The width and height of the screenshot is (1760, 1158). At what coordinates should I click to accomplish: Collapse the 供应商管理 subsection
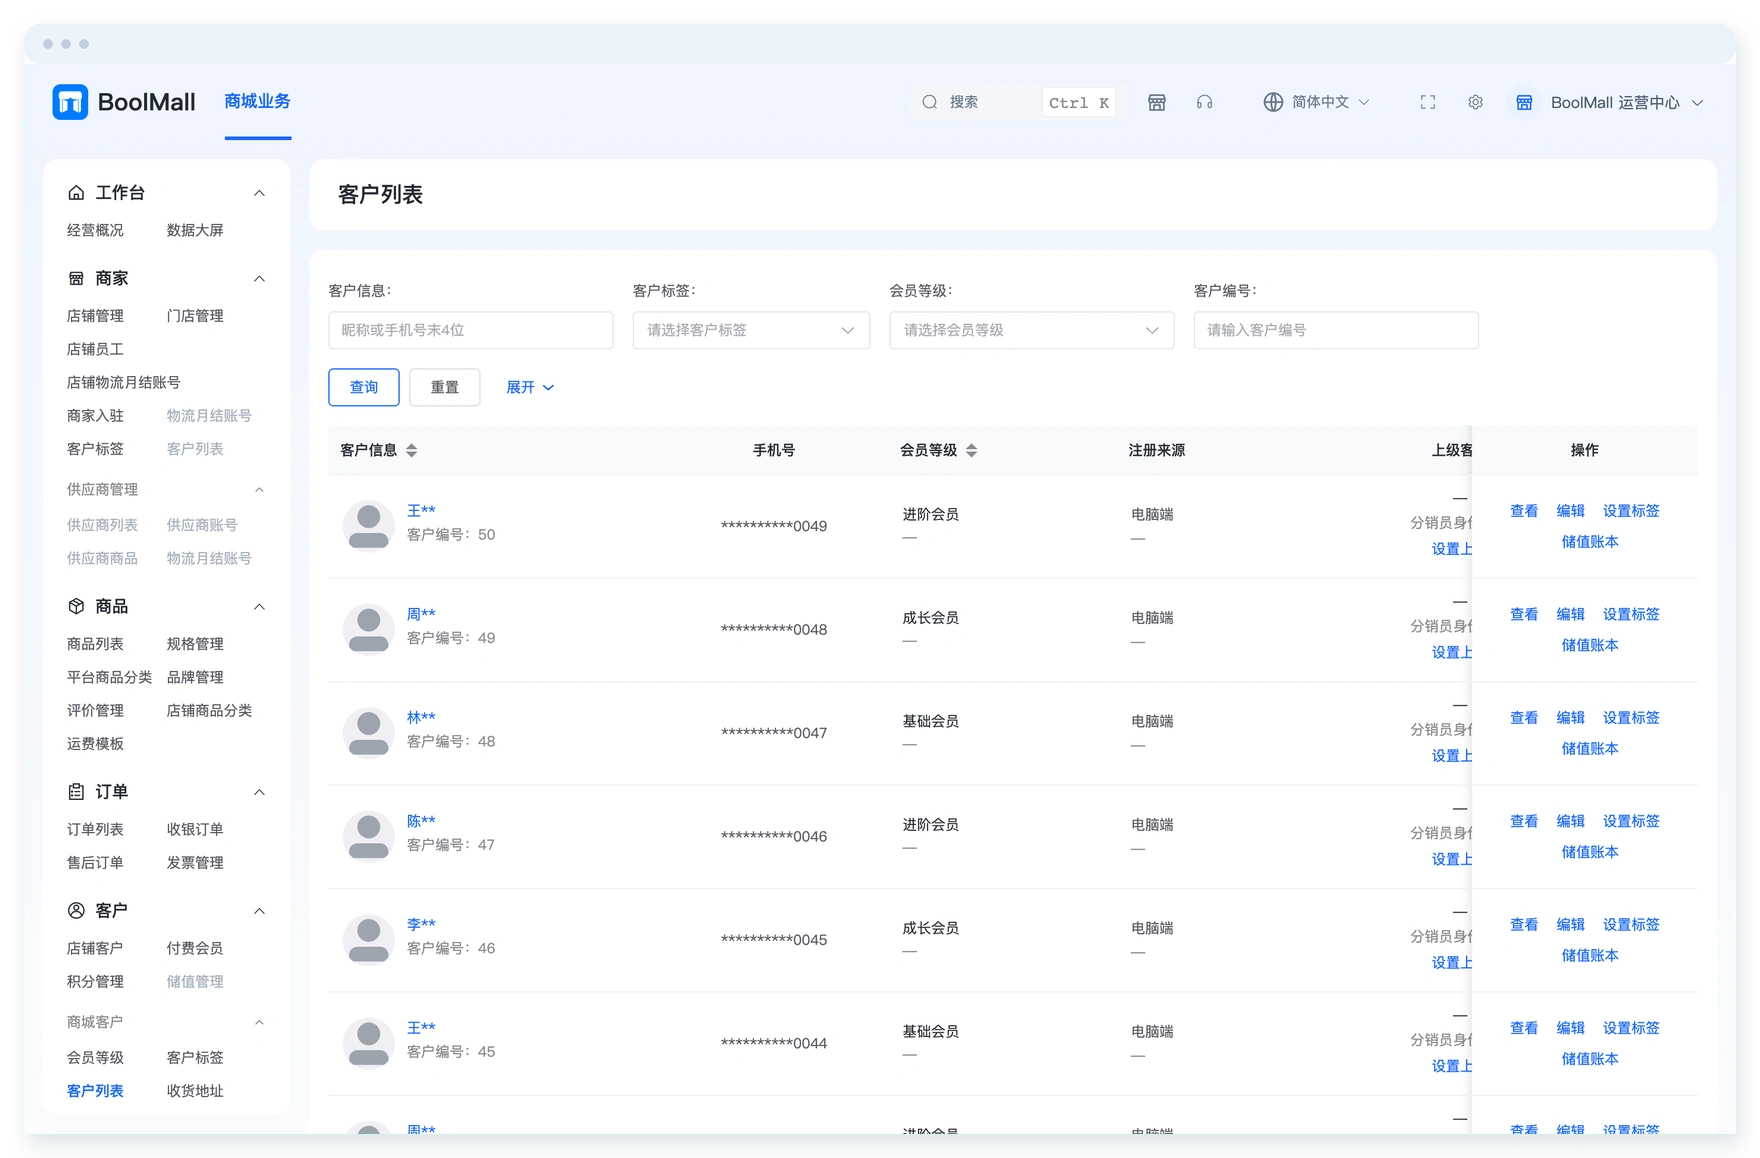coord(259,490)
